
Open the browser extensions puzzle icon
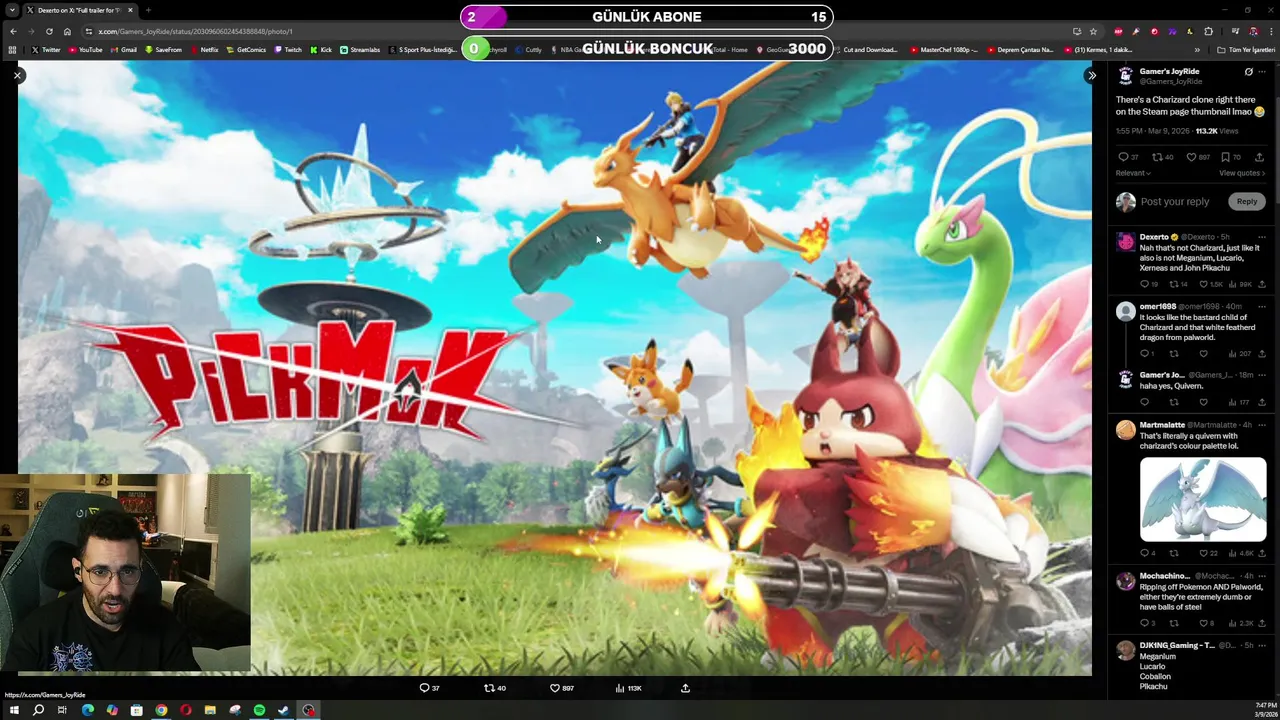pos(1208,31)
